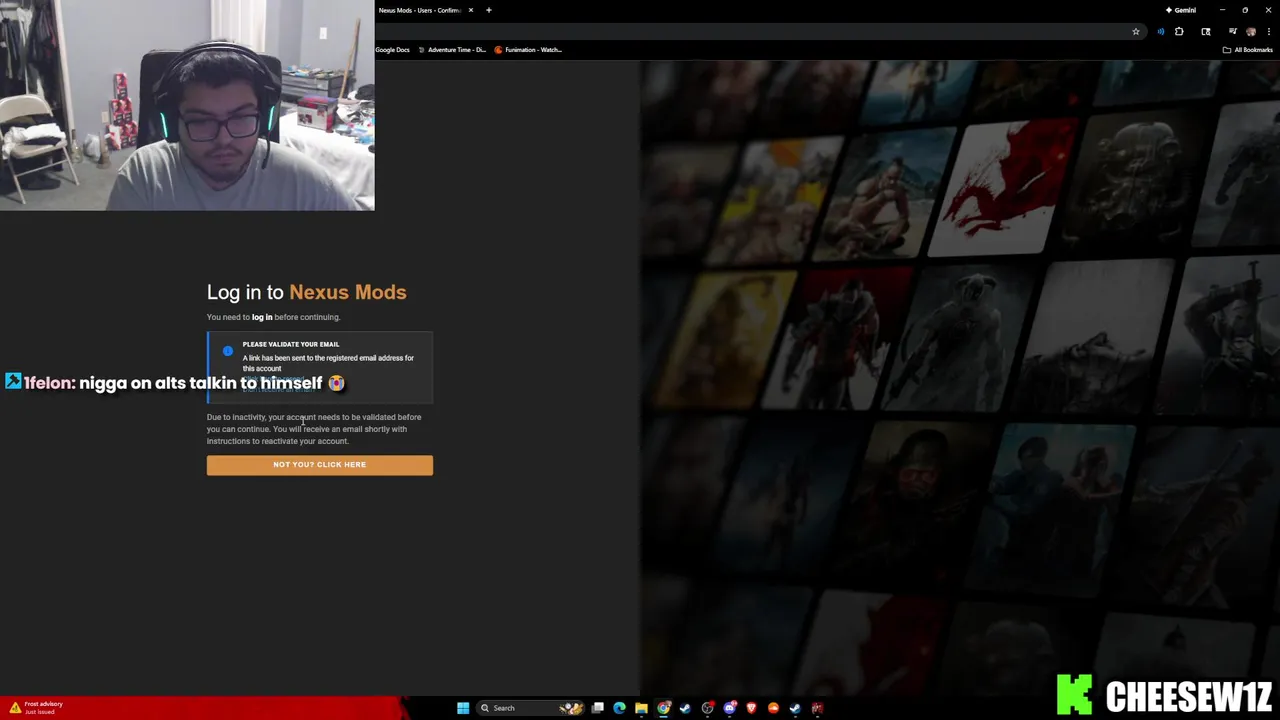1280x720 pixels.
Task: Bookmark this page with the star icon
Action: coord(1136,32)
